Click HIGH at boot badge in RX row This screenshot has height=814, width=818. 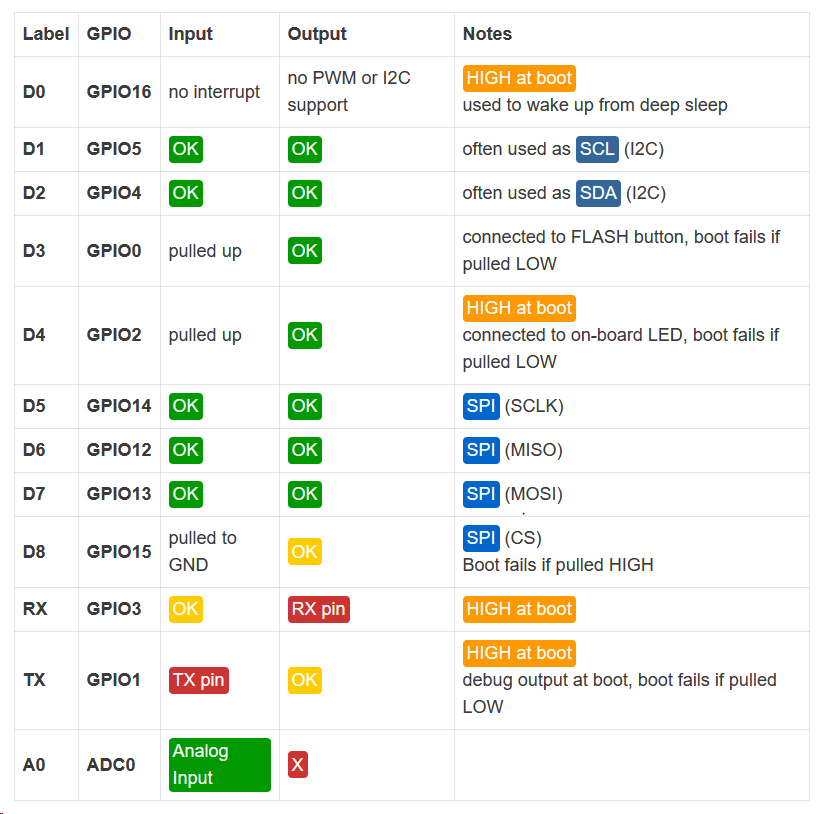pyautogui.click(x=519, y=609)
